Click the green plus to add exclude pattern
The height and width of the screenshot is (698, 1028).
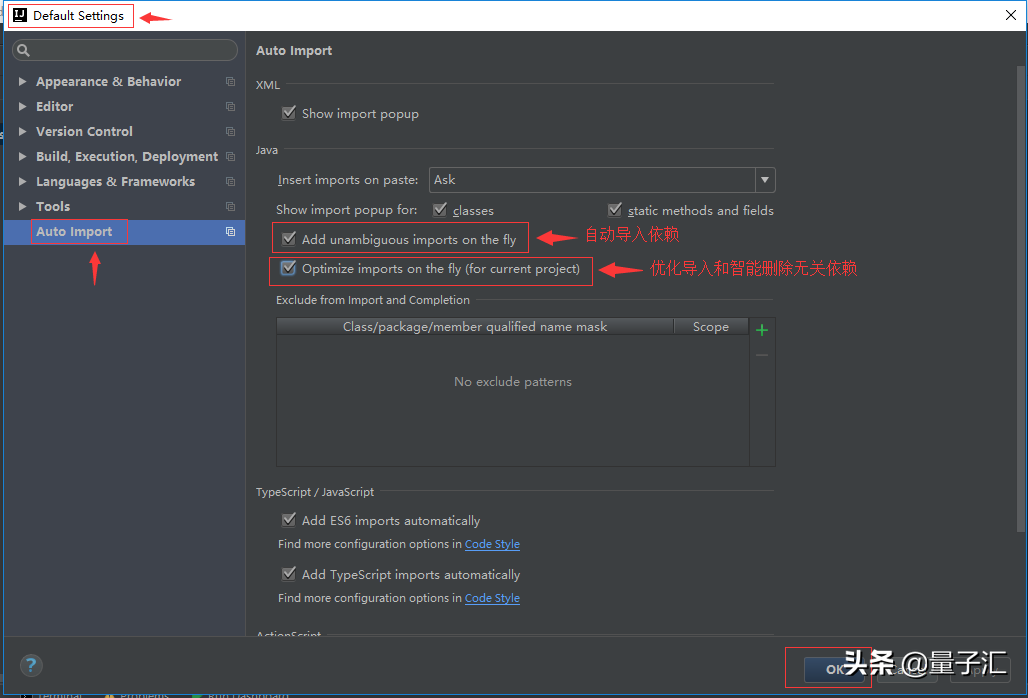[x=761, y=329]
